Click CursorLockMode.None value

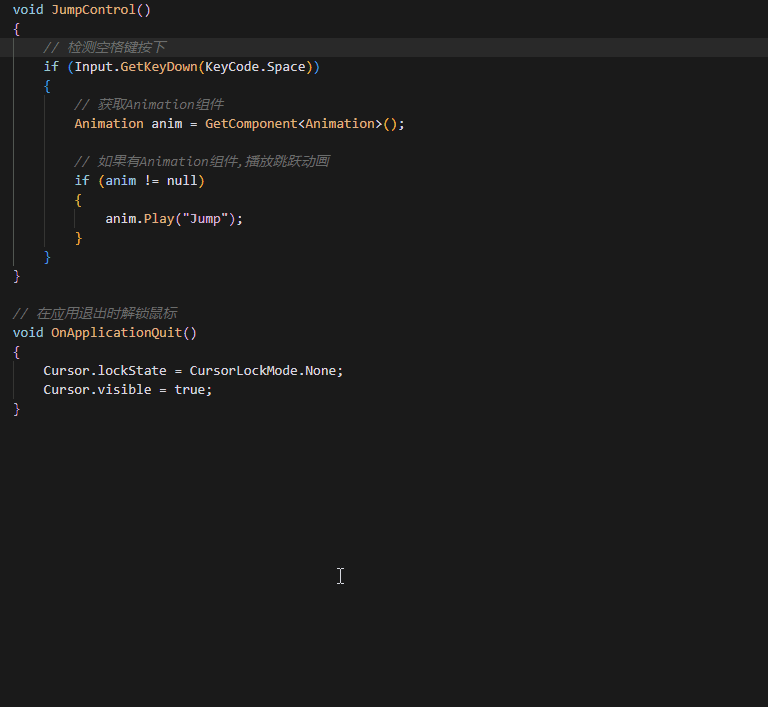click(x=263, y=370)
